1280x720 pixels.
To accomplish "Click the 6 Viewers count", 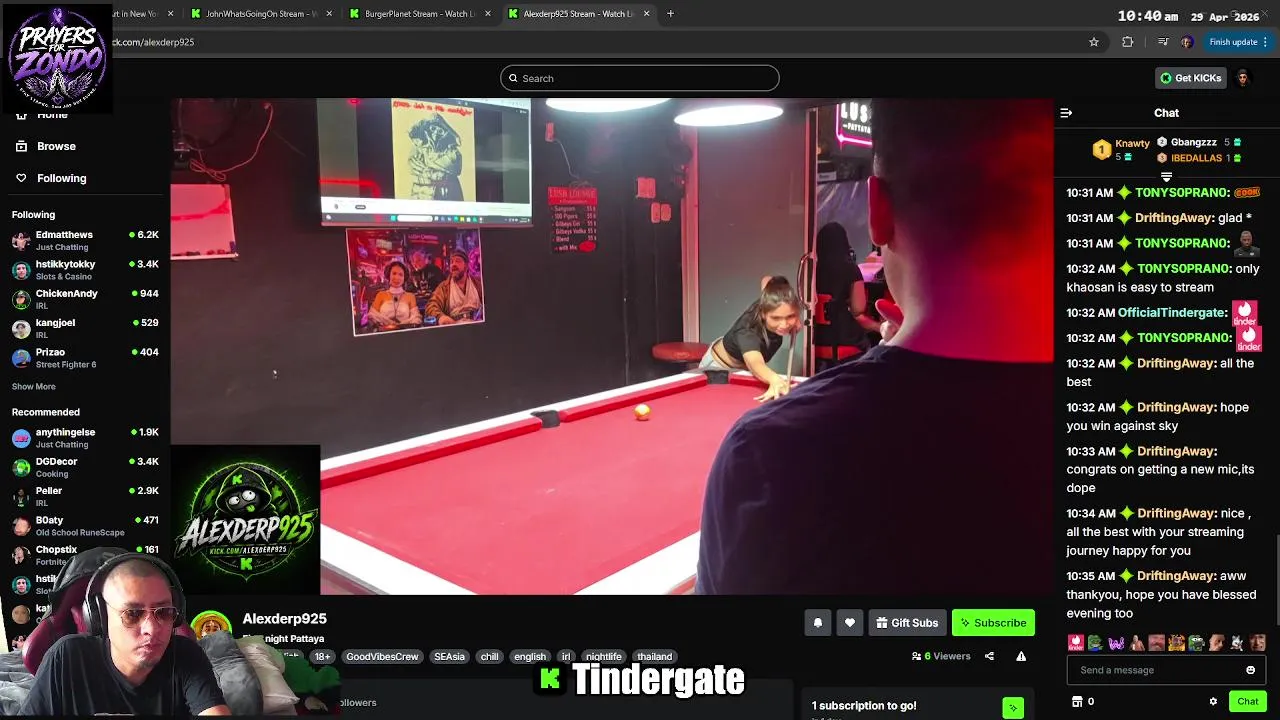I will pyautogui.click(x=941, y=657).
